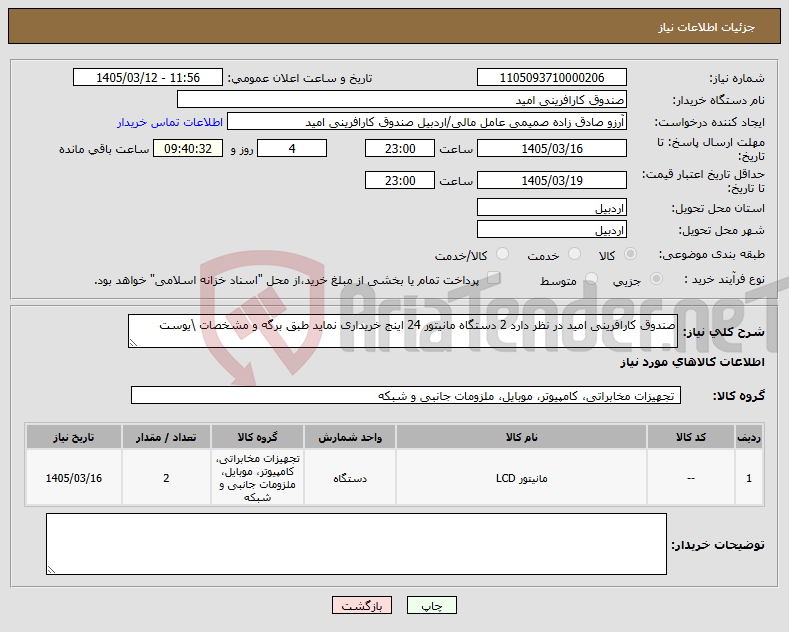Click the resize handle of شرح کلی نیاز box
This screenshot has width=789, height=632.
pos(133,343)
